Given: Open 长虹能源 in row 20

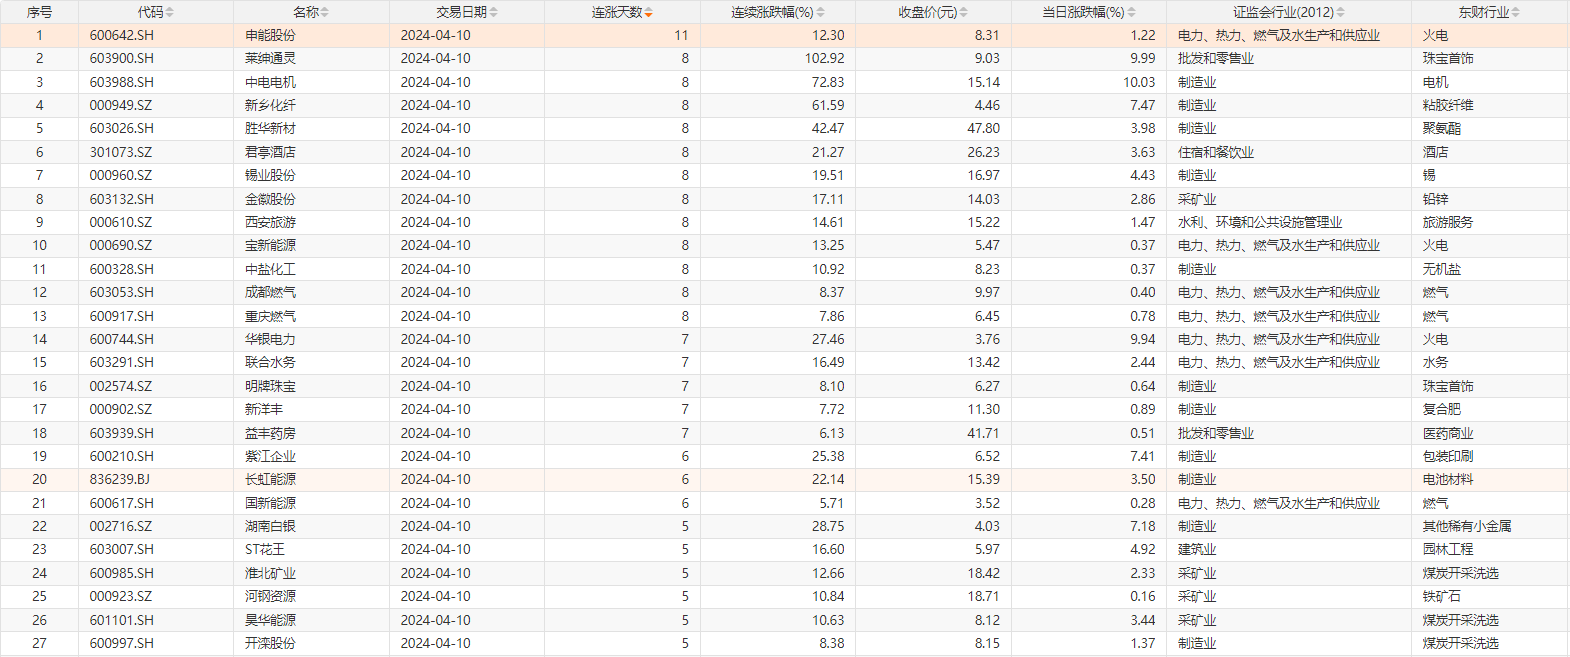Looking at the screenshot, I should (270, 479).
